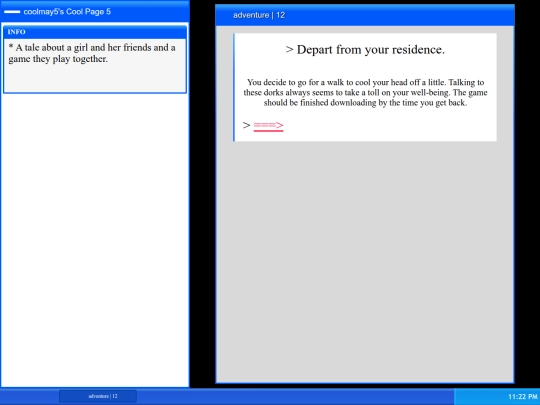The width and height of the screenshot is (540, 405).
Task: Click the 'You decide to go for a walk' paragraph
Action: click(x=365, y=92)
